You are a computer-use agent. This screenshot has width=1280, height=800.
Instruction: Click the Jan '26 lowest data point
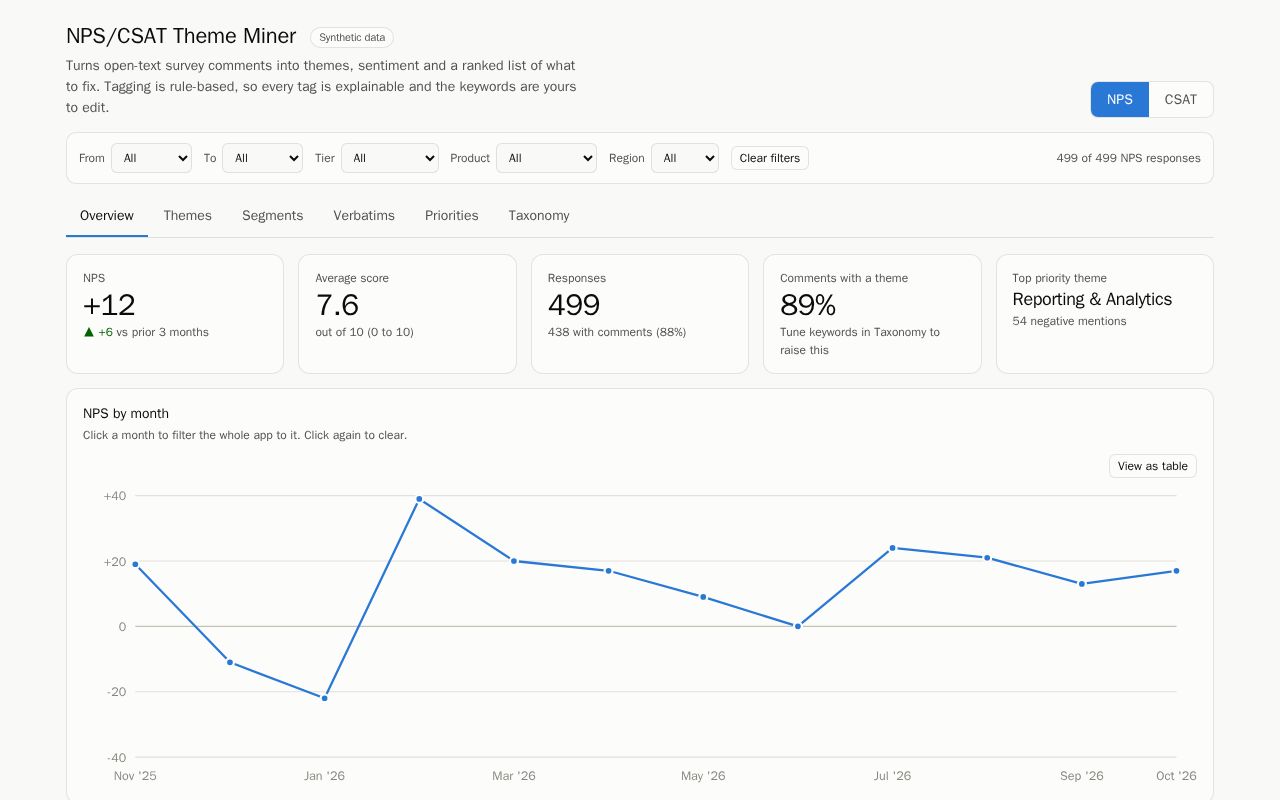click(324, 698)
